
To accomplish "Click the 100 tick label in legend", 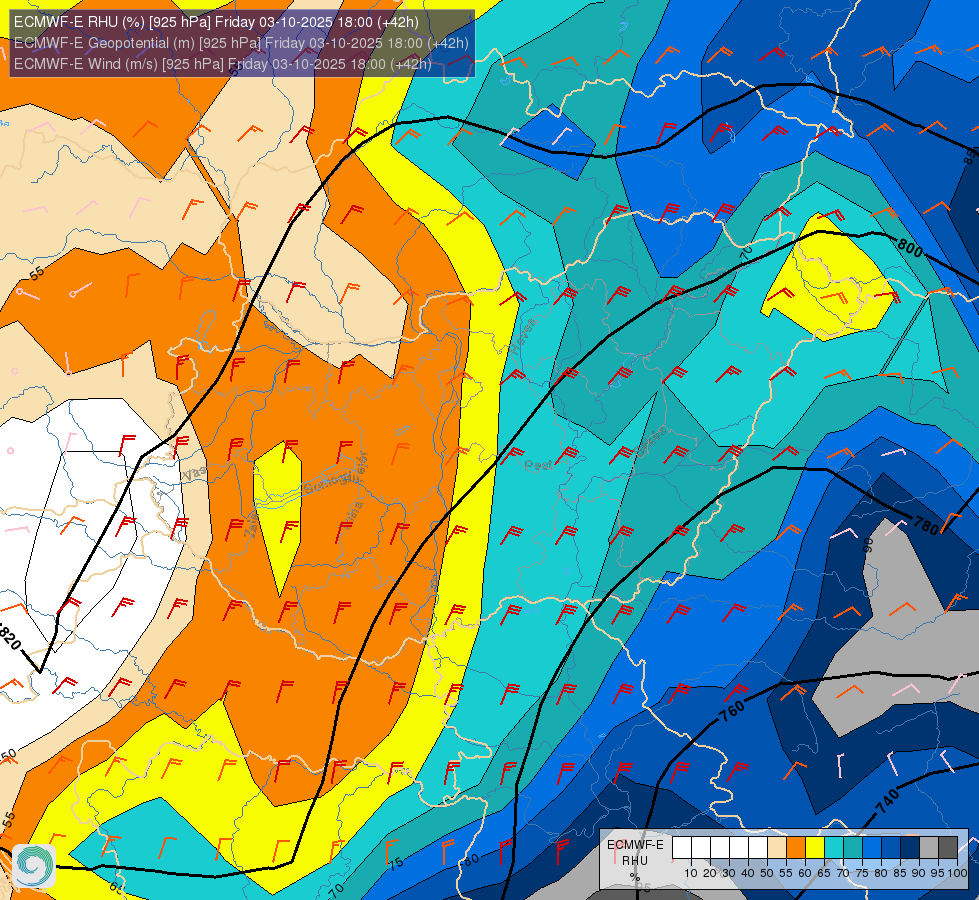I will click(x=957, y=873).
